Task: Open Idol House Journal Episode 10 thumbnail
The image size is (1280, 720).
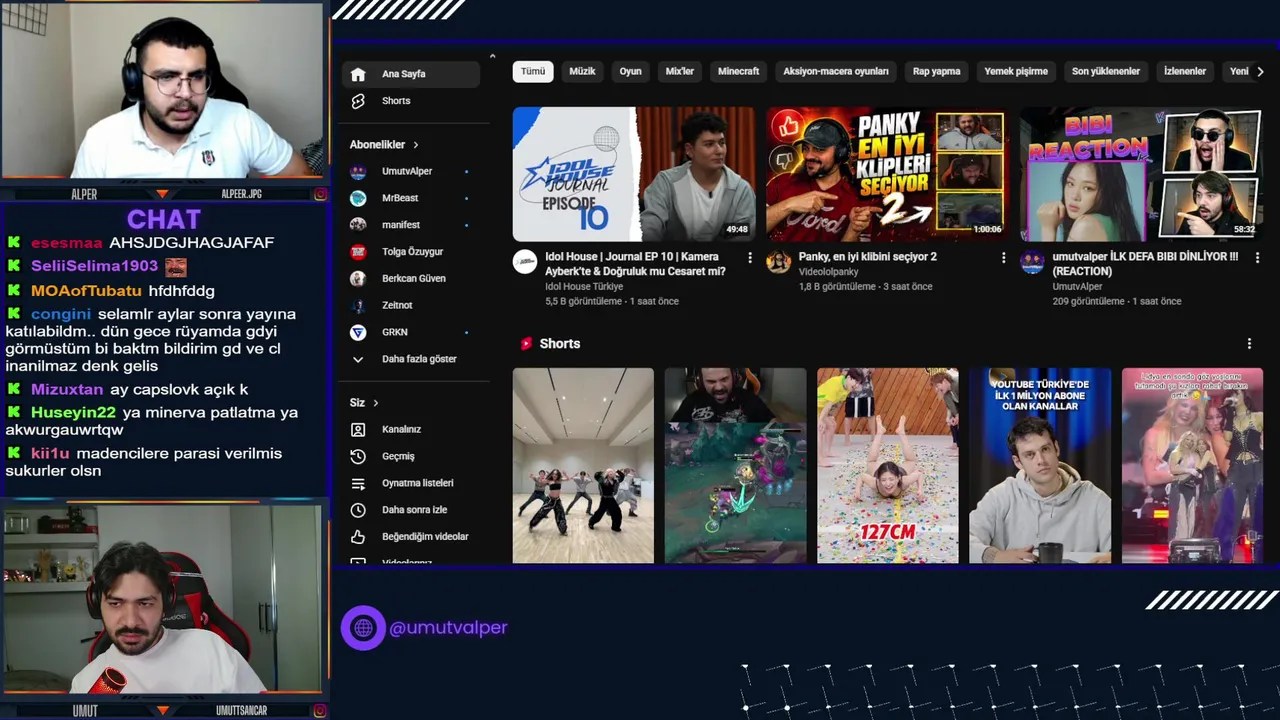Action: point(634,175)
